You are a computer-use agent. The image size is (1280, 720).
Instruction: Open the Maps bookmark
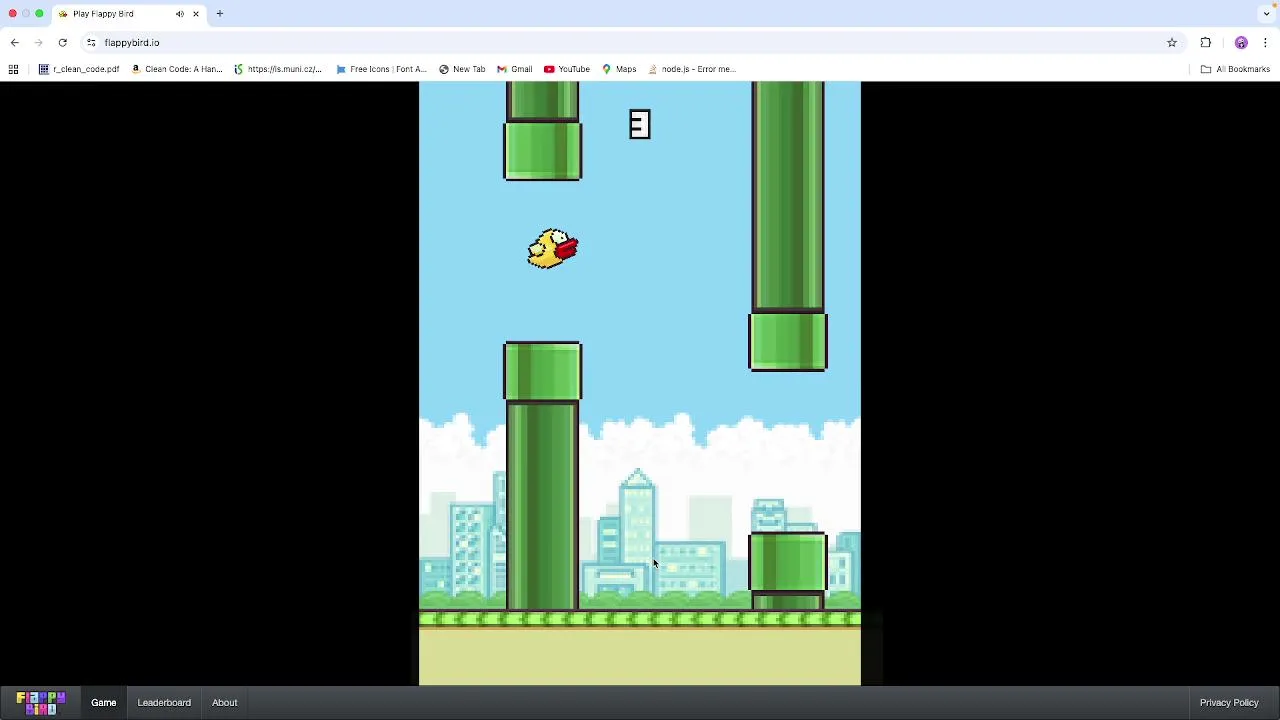tap(619, 69)
